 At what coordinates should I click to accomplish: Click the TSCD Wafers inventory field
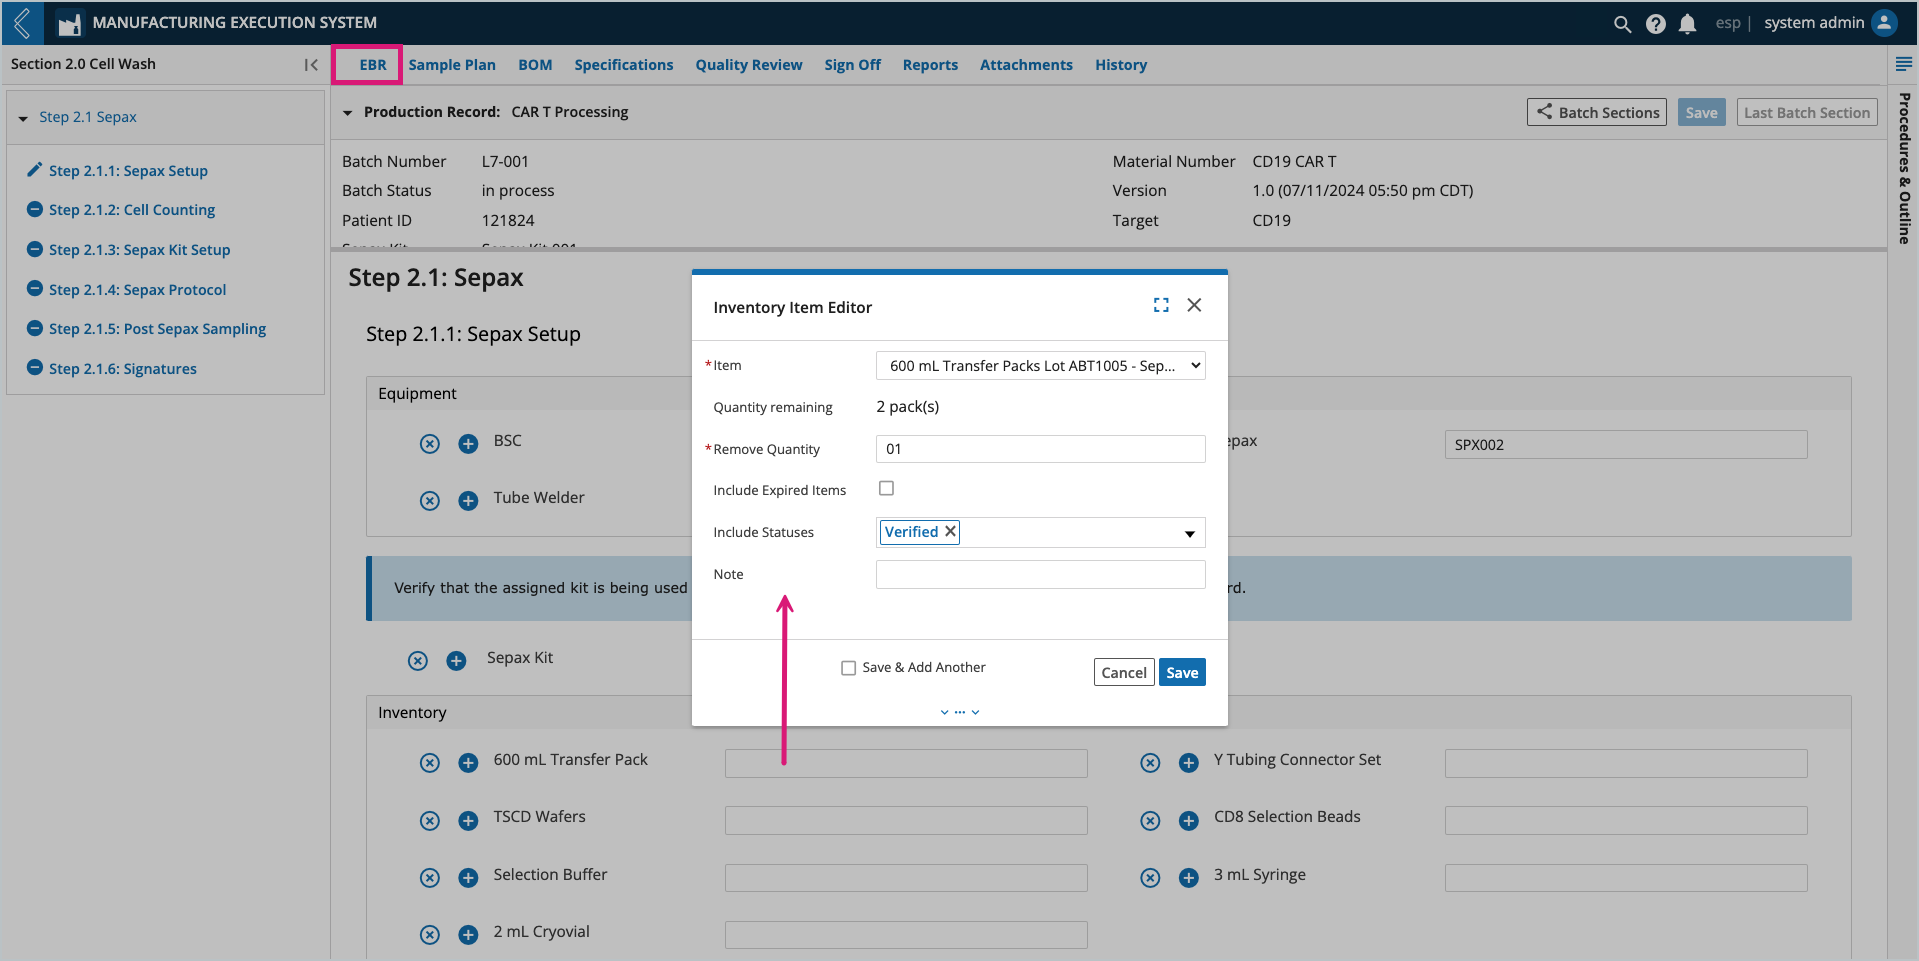(906, 821)
